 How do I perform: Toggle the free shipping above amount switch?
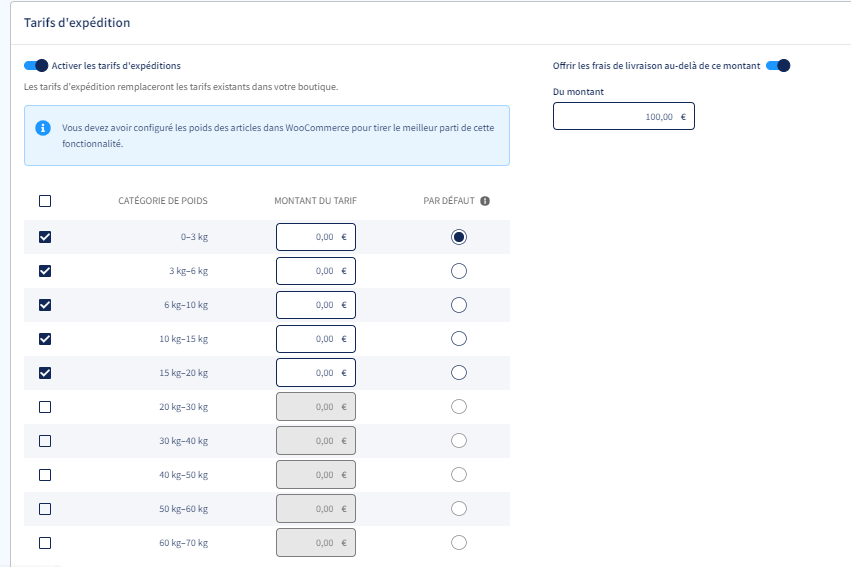778,66
